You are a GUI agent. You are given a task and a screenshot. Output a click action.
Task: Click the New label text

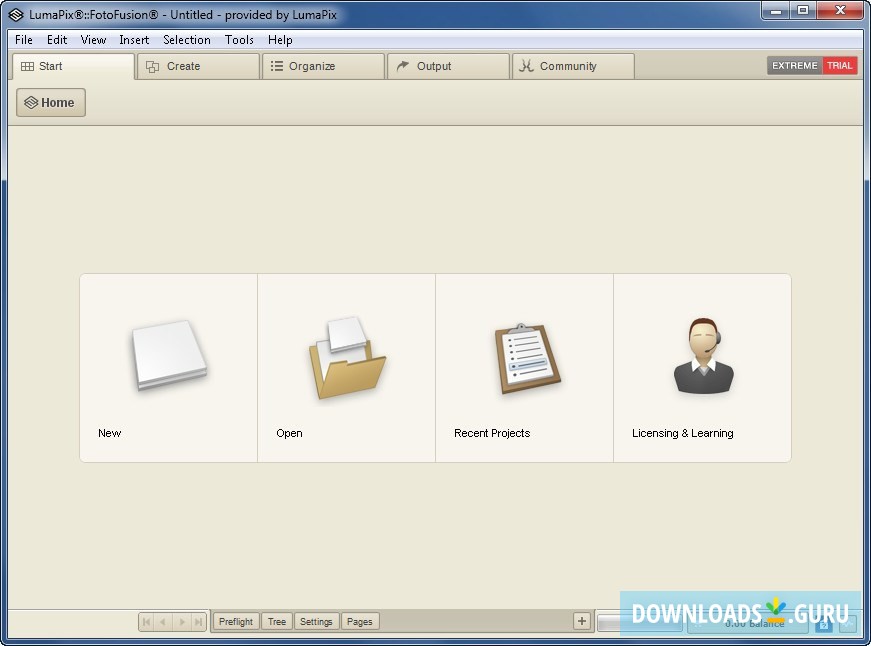(x=109, y=433)
